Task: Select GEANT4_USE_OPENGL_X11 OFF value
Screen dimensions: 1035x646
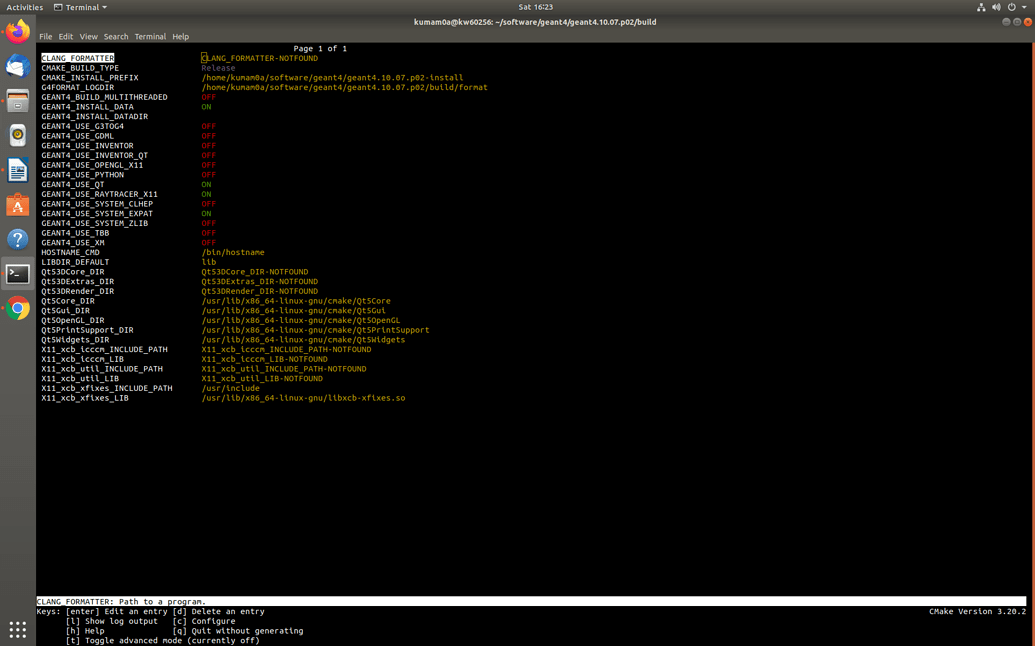Action: tap(208, 165)
